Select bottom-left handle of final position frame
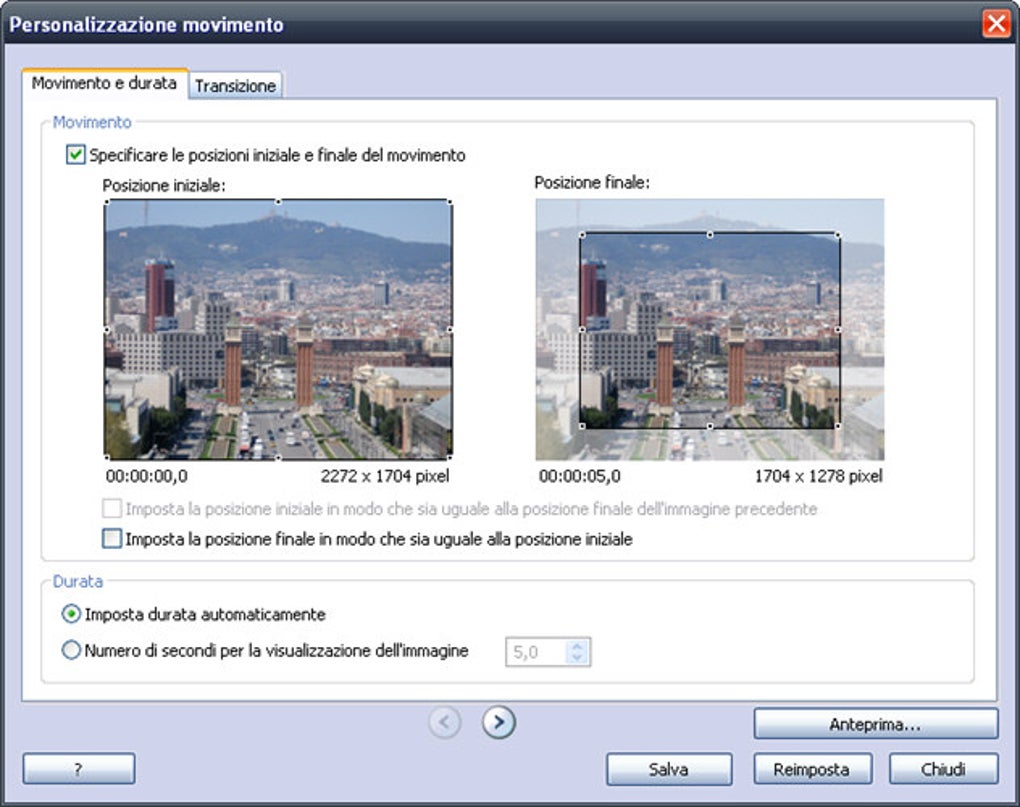The height and width of the screenshot is (807, 1020). [582, 427]
